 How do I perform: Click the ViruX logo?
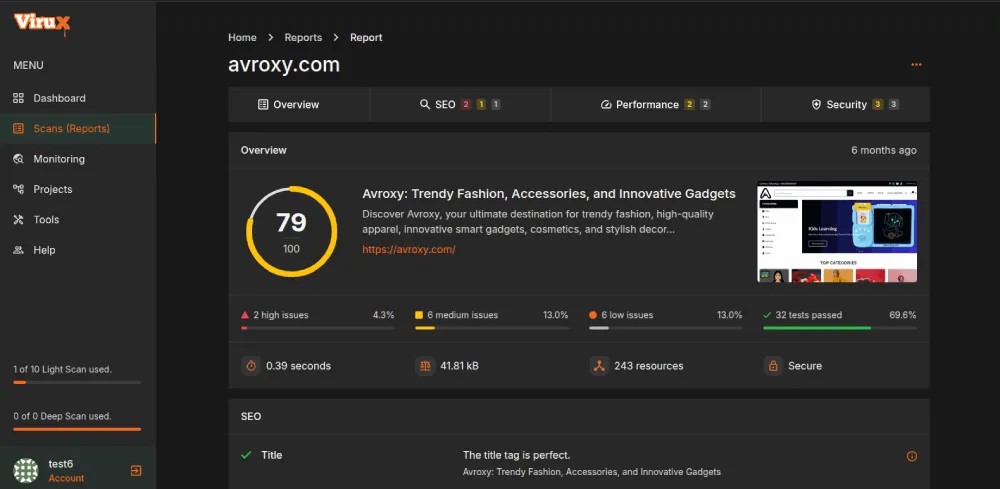click(x=42, y=24)
